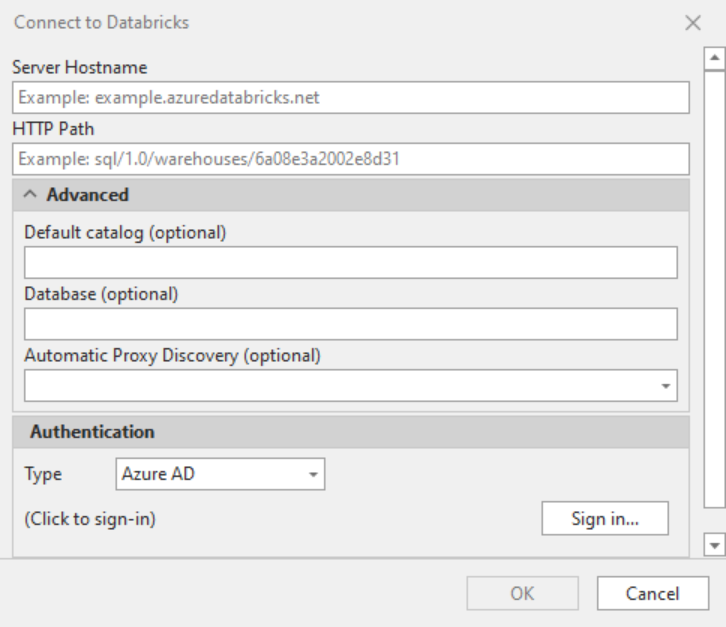This screenshot has width=726, height=627.
Task: Click the scrollbar up arrow
Action: pyautogui.click(x=714, y=58)
